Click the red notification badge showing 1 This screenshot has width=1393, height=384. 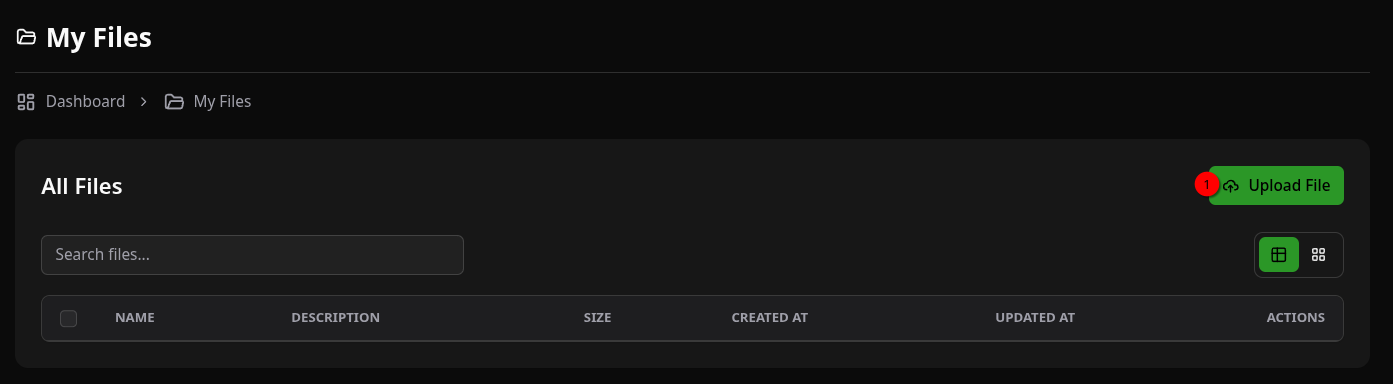(1206, 185)
